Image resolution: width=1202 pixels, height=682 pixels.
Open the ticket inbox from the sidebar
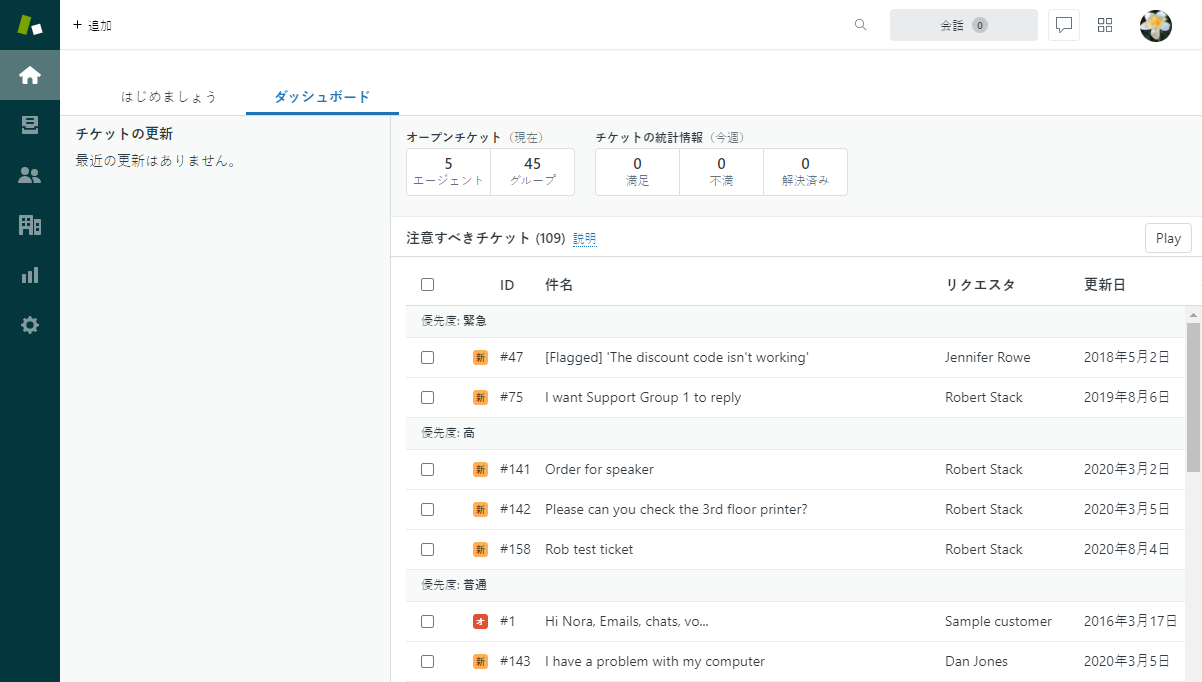tap(30, 125)
